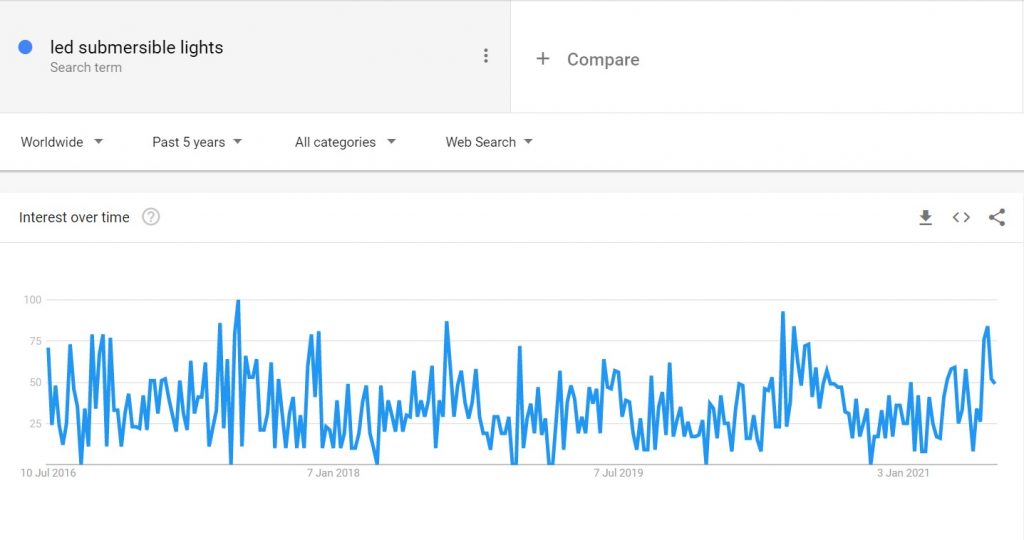This screenshot has width=1024, height=540.
Task: Share the interest over time chart
Action: pyautogui.click(x=997, y=217)
